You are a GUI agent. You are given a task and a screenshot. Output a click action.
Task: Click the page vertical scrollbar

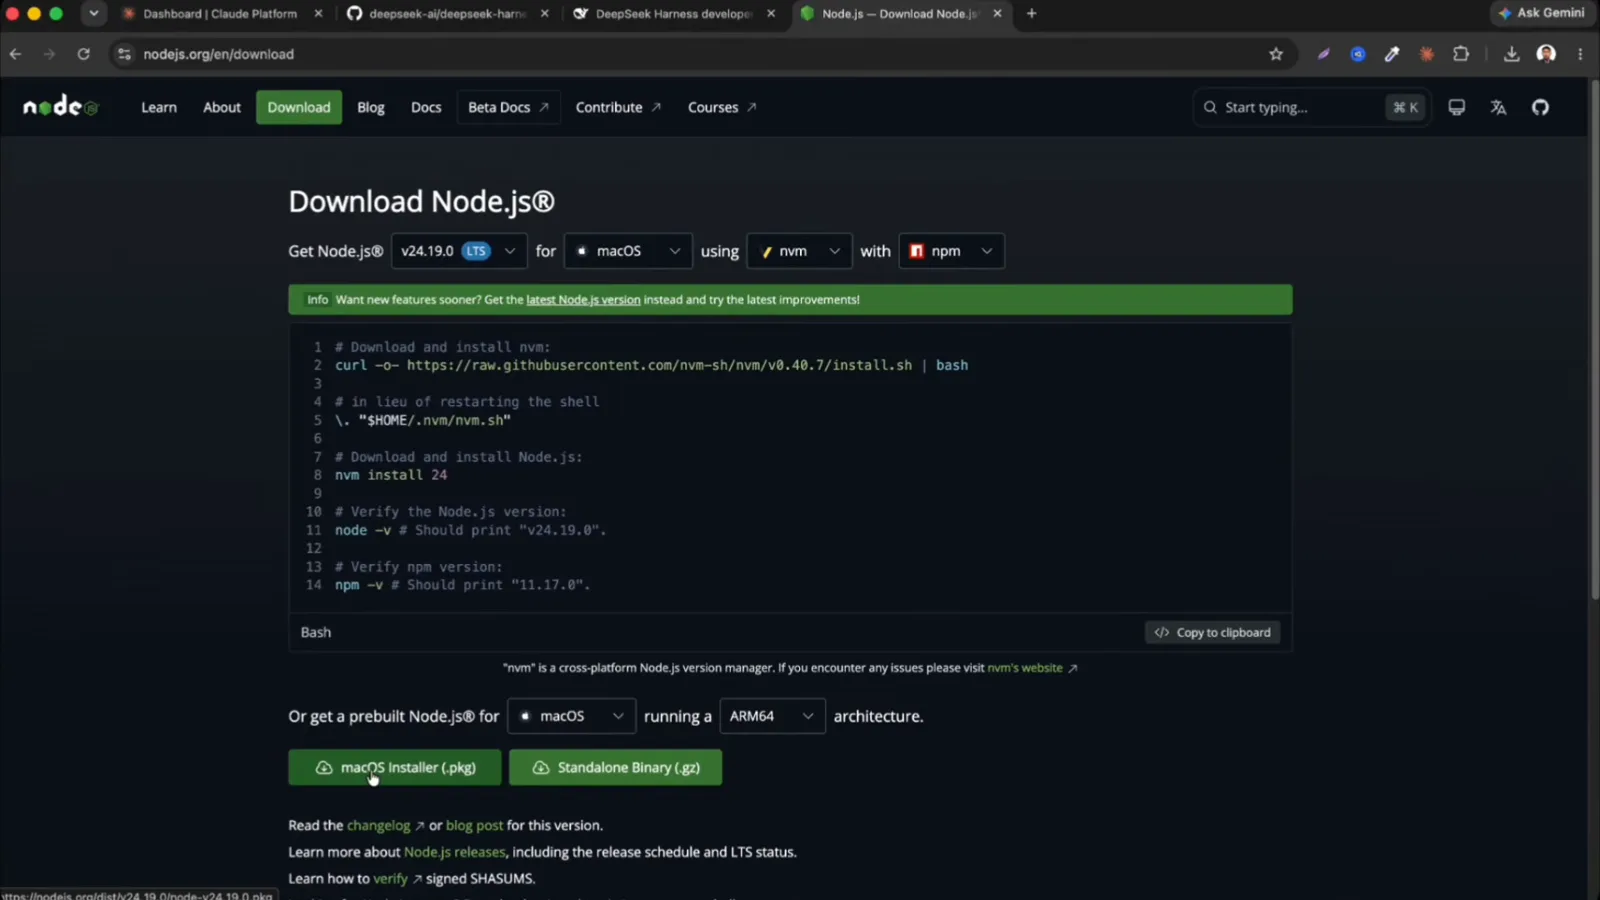click(x=1594, y=340)
